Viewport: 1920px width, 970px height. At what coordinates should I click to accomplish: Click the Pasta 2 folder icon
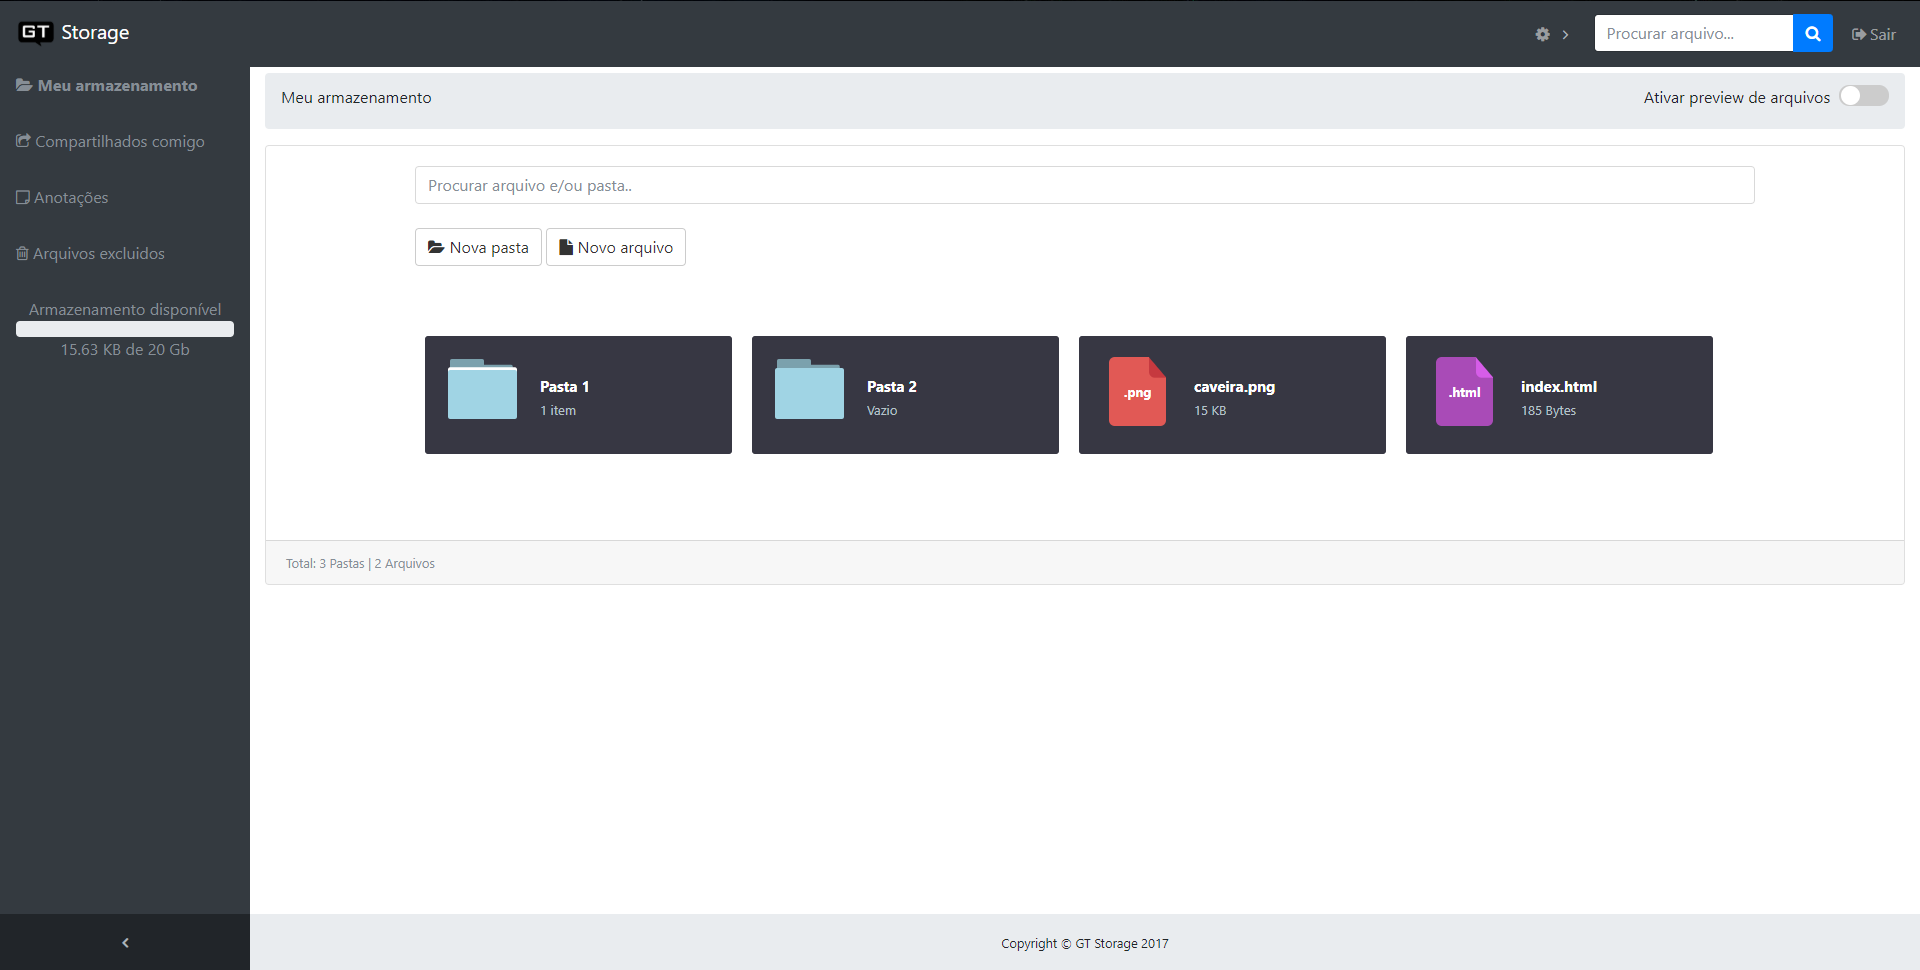[x=809, y=389]
